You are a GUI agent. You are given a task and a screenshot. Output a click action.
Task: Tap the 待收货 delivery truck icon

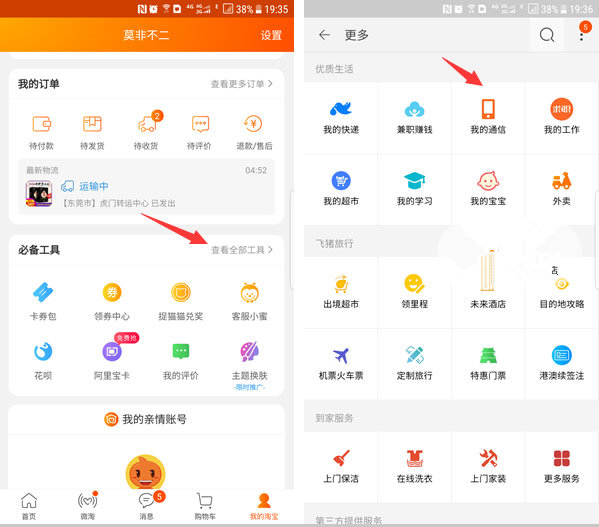(147, 123)
